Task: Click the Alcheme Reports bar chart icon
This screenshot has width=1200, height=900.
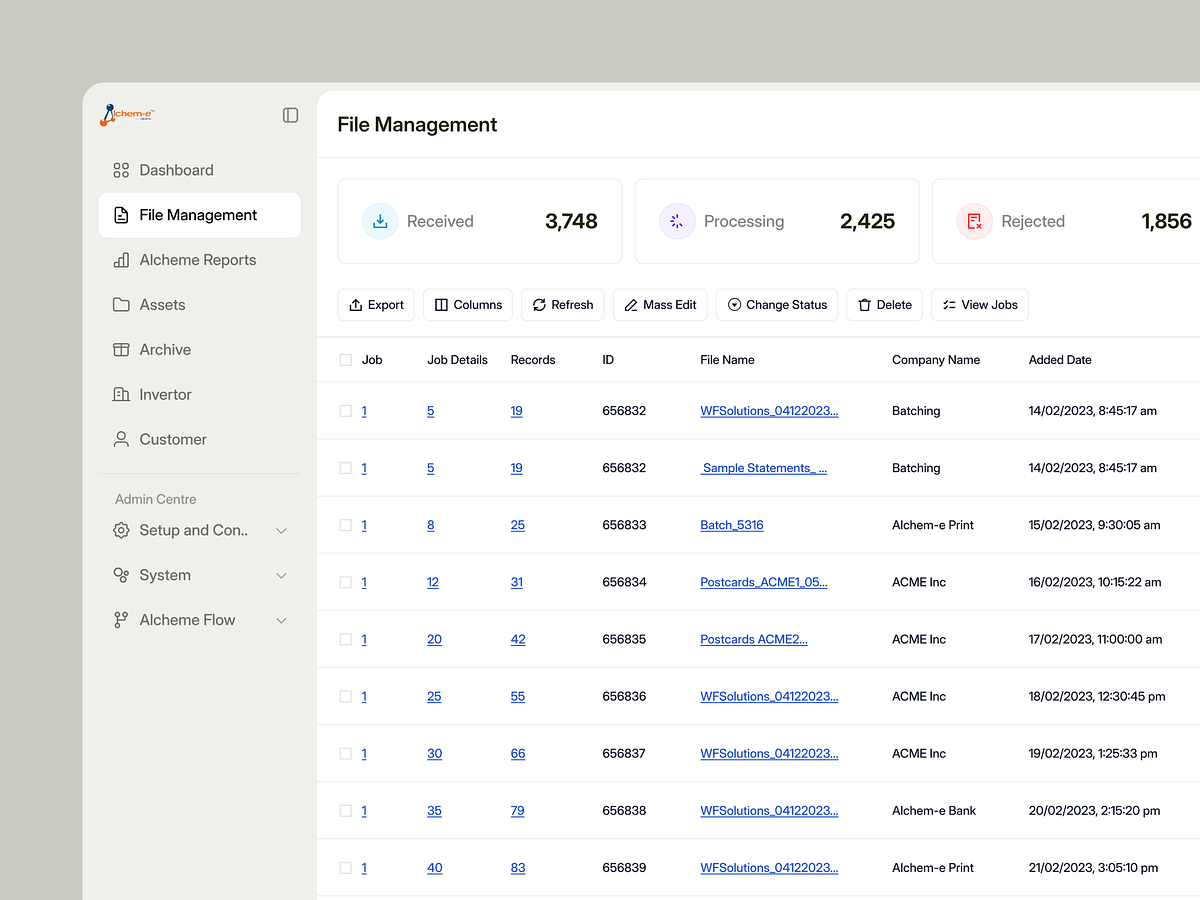Action: [x=121, y=260]
